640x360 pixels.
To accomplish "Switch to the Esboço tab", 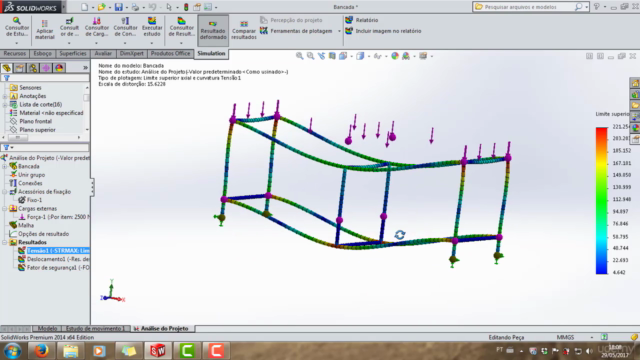I will pos(42,53).
